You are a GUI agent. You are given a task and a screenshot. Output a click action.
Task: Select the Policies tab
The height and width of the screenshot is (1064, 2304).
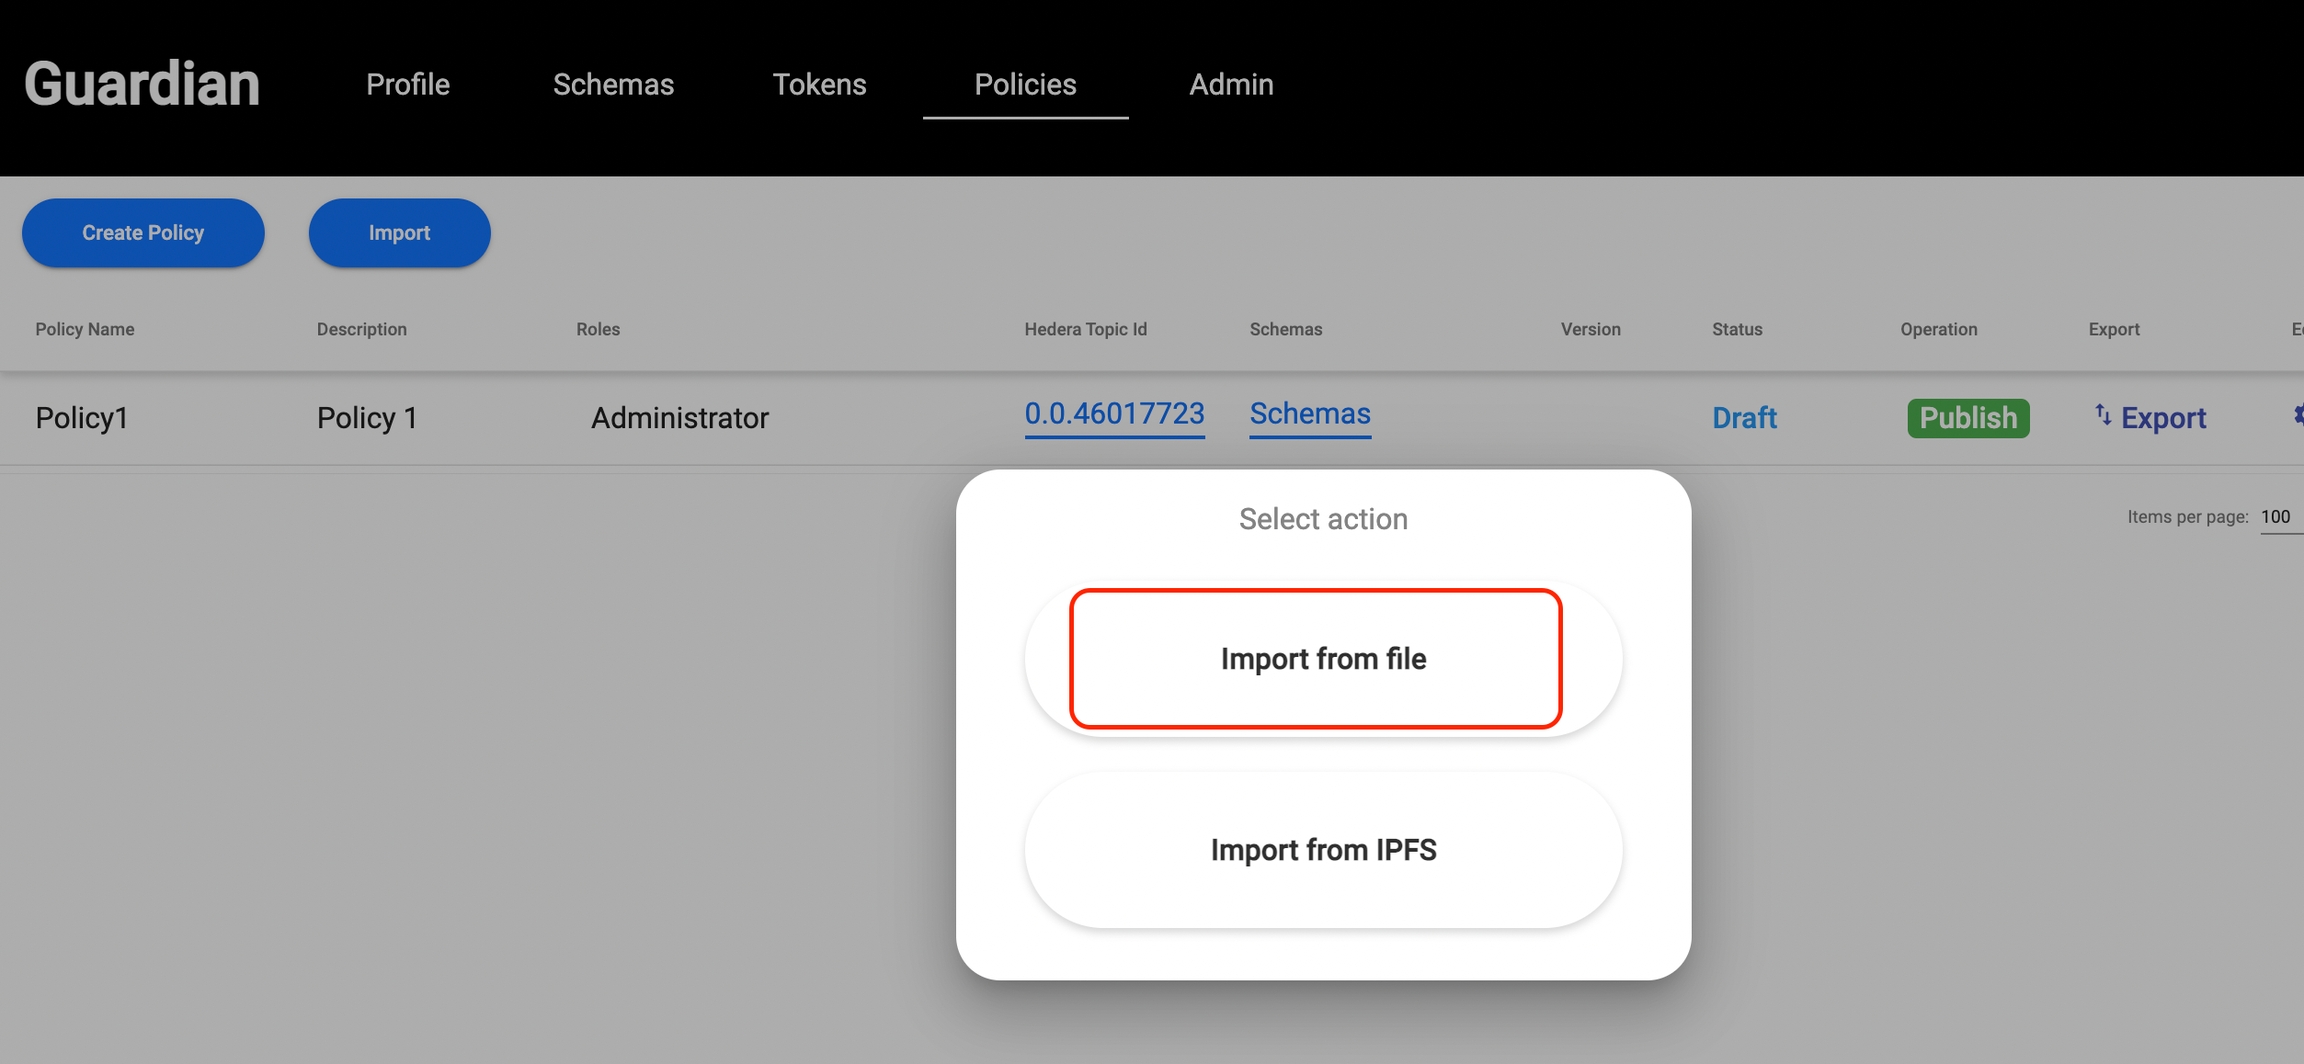[x=1025, y=85]
